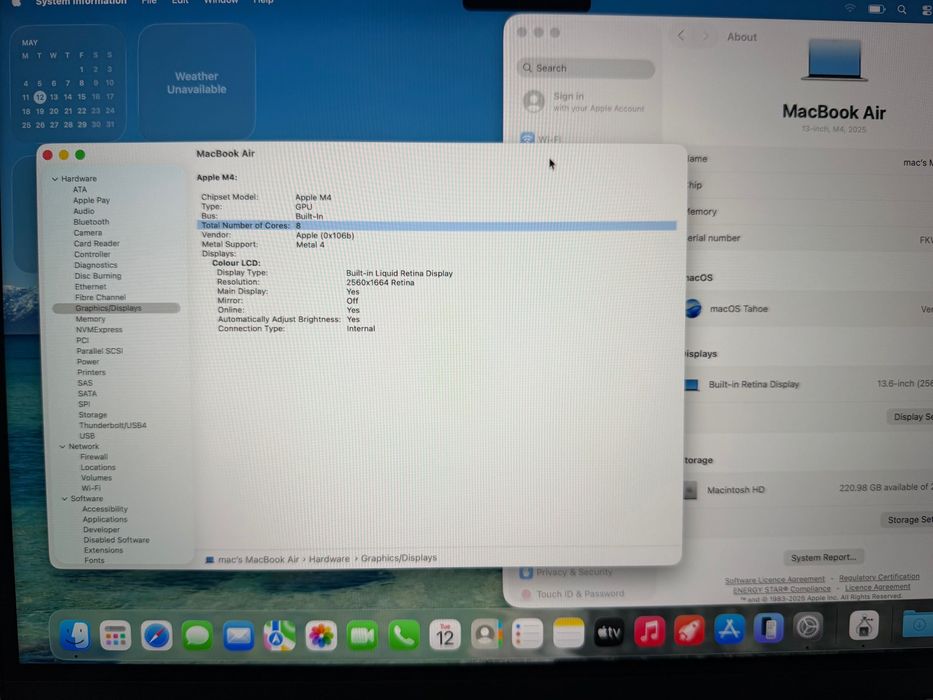Open Display Settings button in About
Screen dimensions: 933x700
click(910, 417)
